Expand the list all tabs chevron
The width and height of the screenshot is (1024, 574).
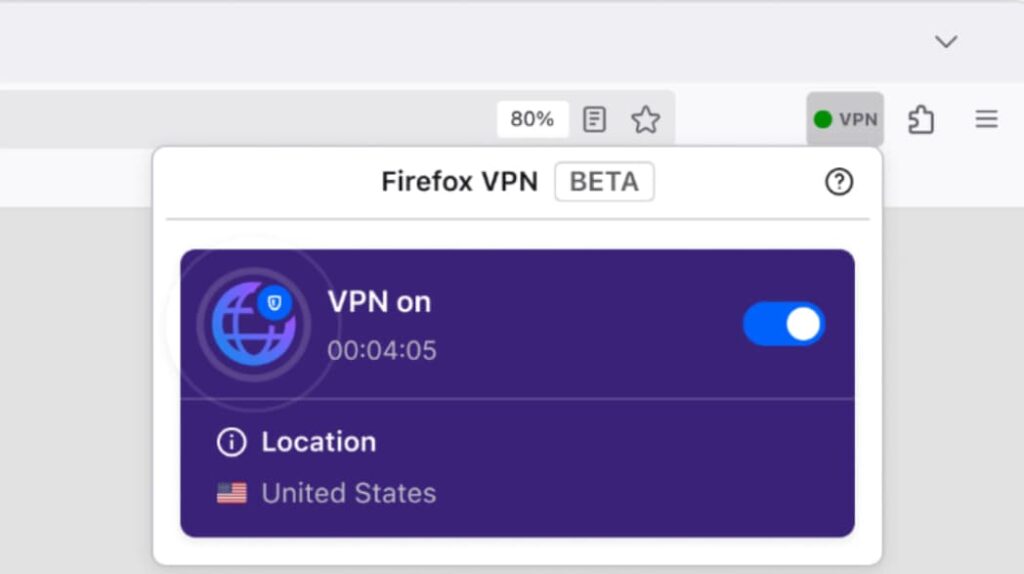(945, 41)
